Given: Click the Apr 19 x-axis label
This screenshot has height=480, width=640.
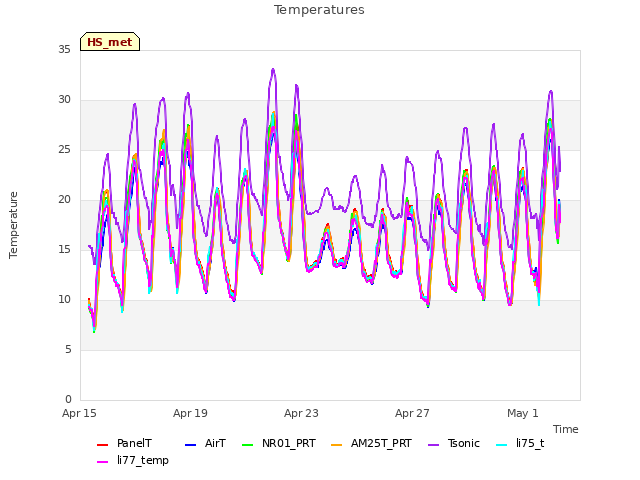Looking at the screenshot, I should click(x=190, y=413).
